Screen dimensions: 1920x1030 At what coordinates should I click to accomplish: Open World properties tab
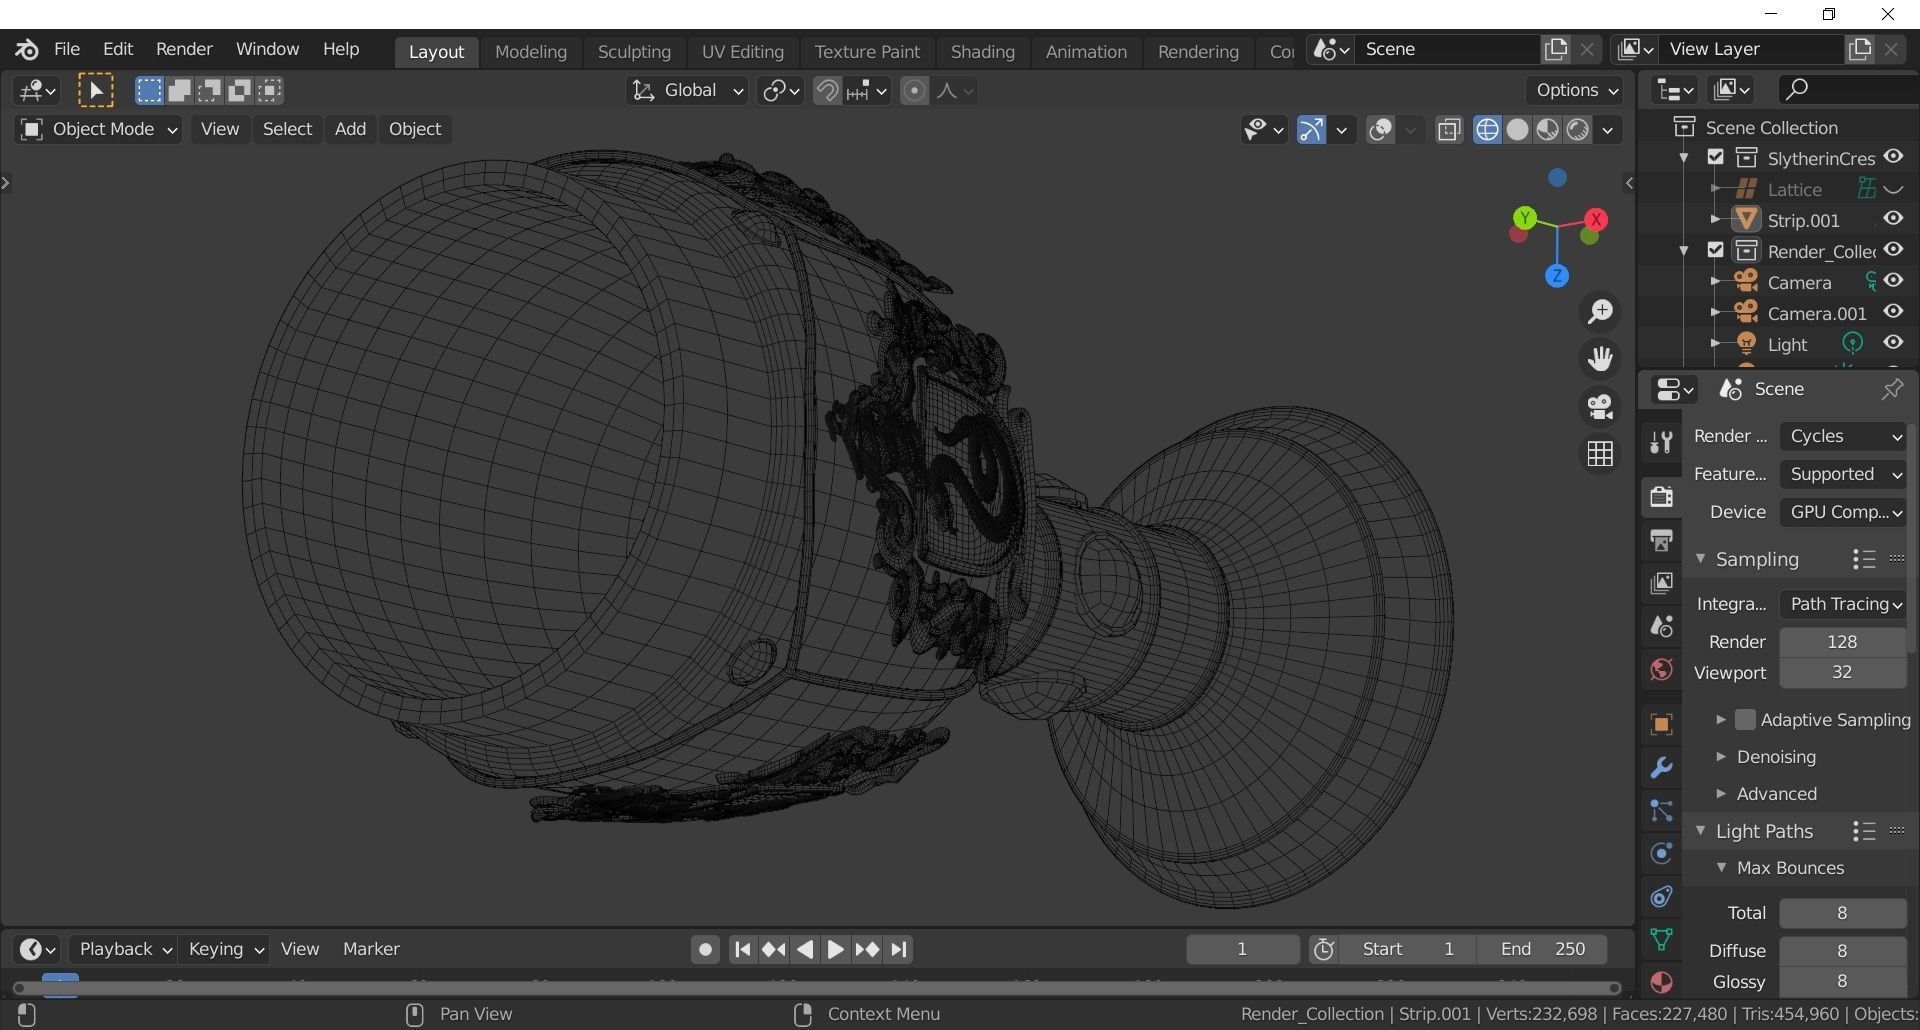1662,669
